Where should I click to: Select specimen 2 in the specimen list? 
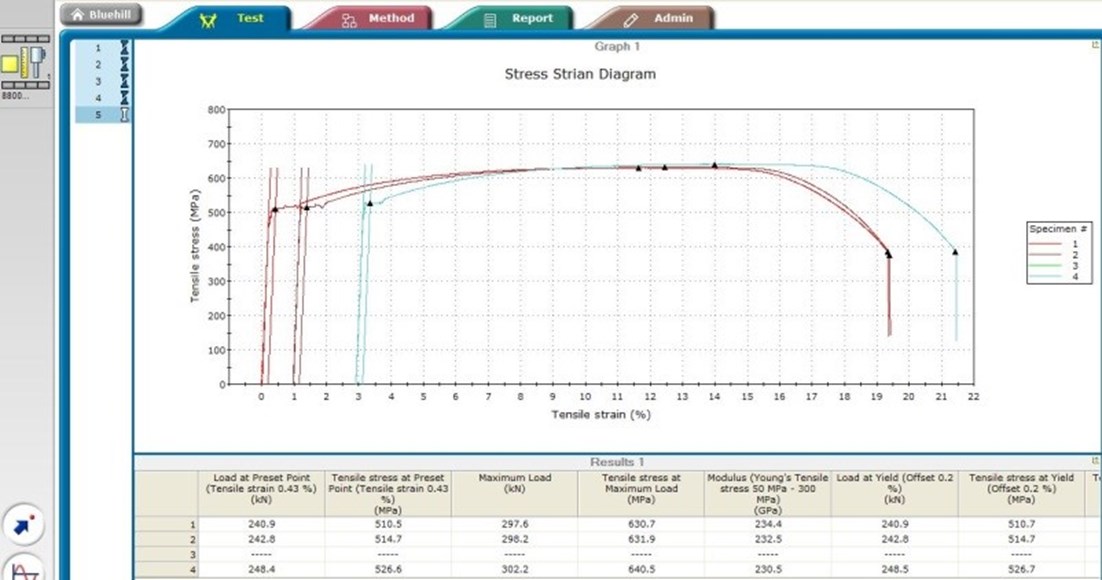click(98, 64)
